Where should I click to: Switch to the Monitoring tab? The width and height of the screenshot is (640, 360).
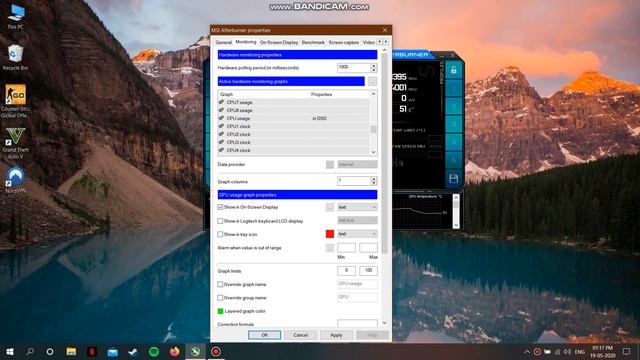[246, 42]
